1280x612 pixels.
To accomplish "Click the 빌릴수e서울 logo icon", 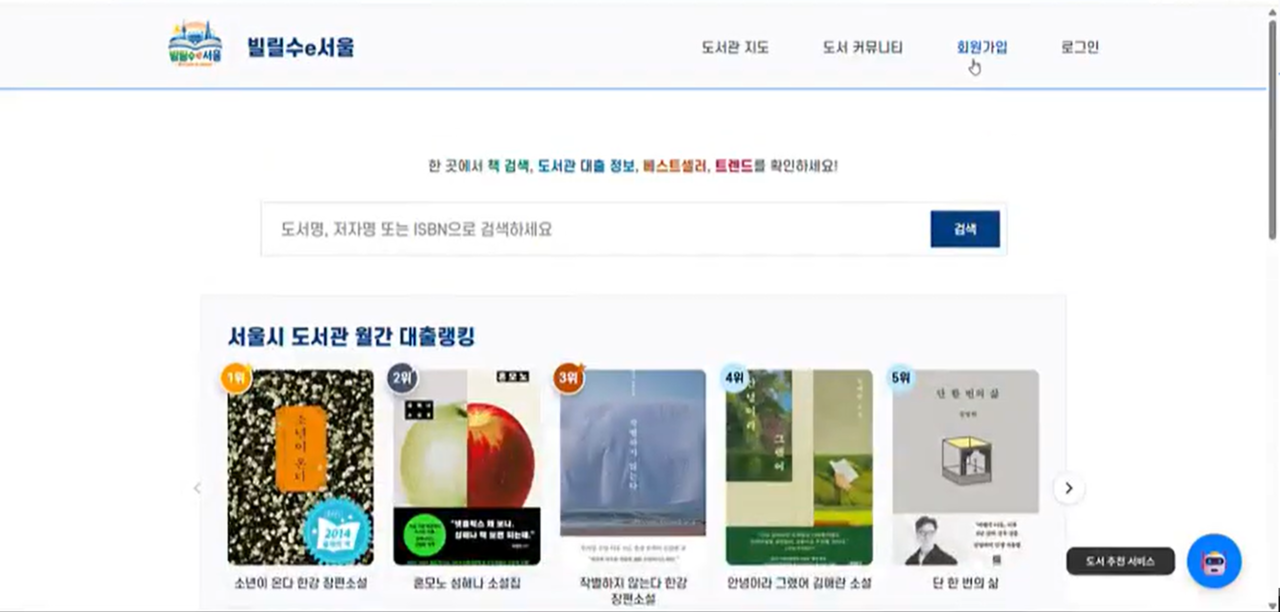I will tap(195, 45).
